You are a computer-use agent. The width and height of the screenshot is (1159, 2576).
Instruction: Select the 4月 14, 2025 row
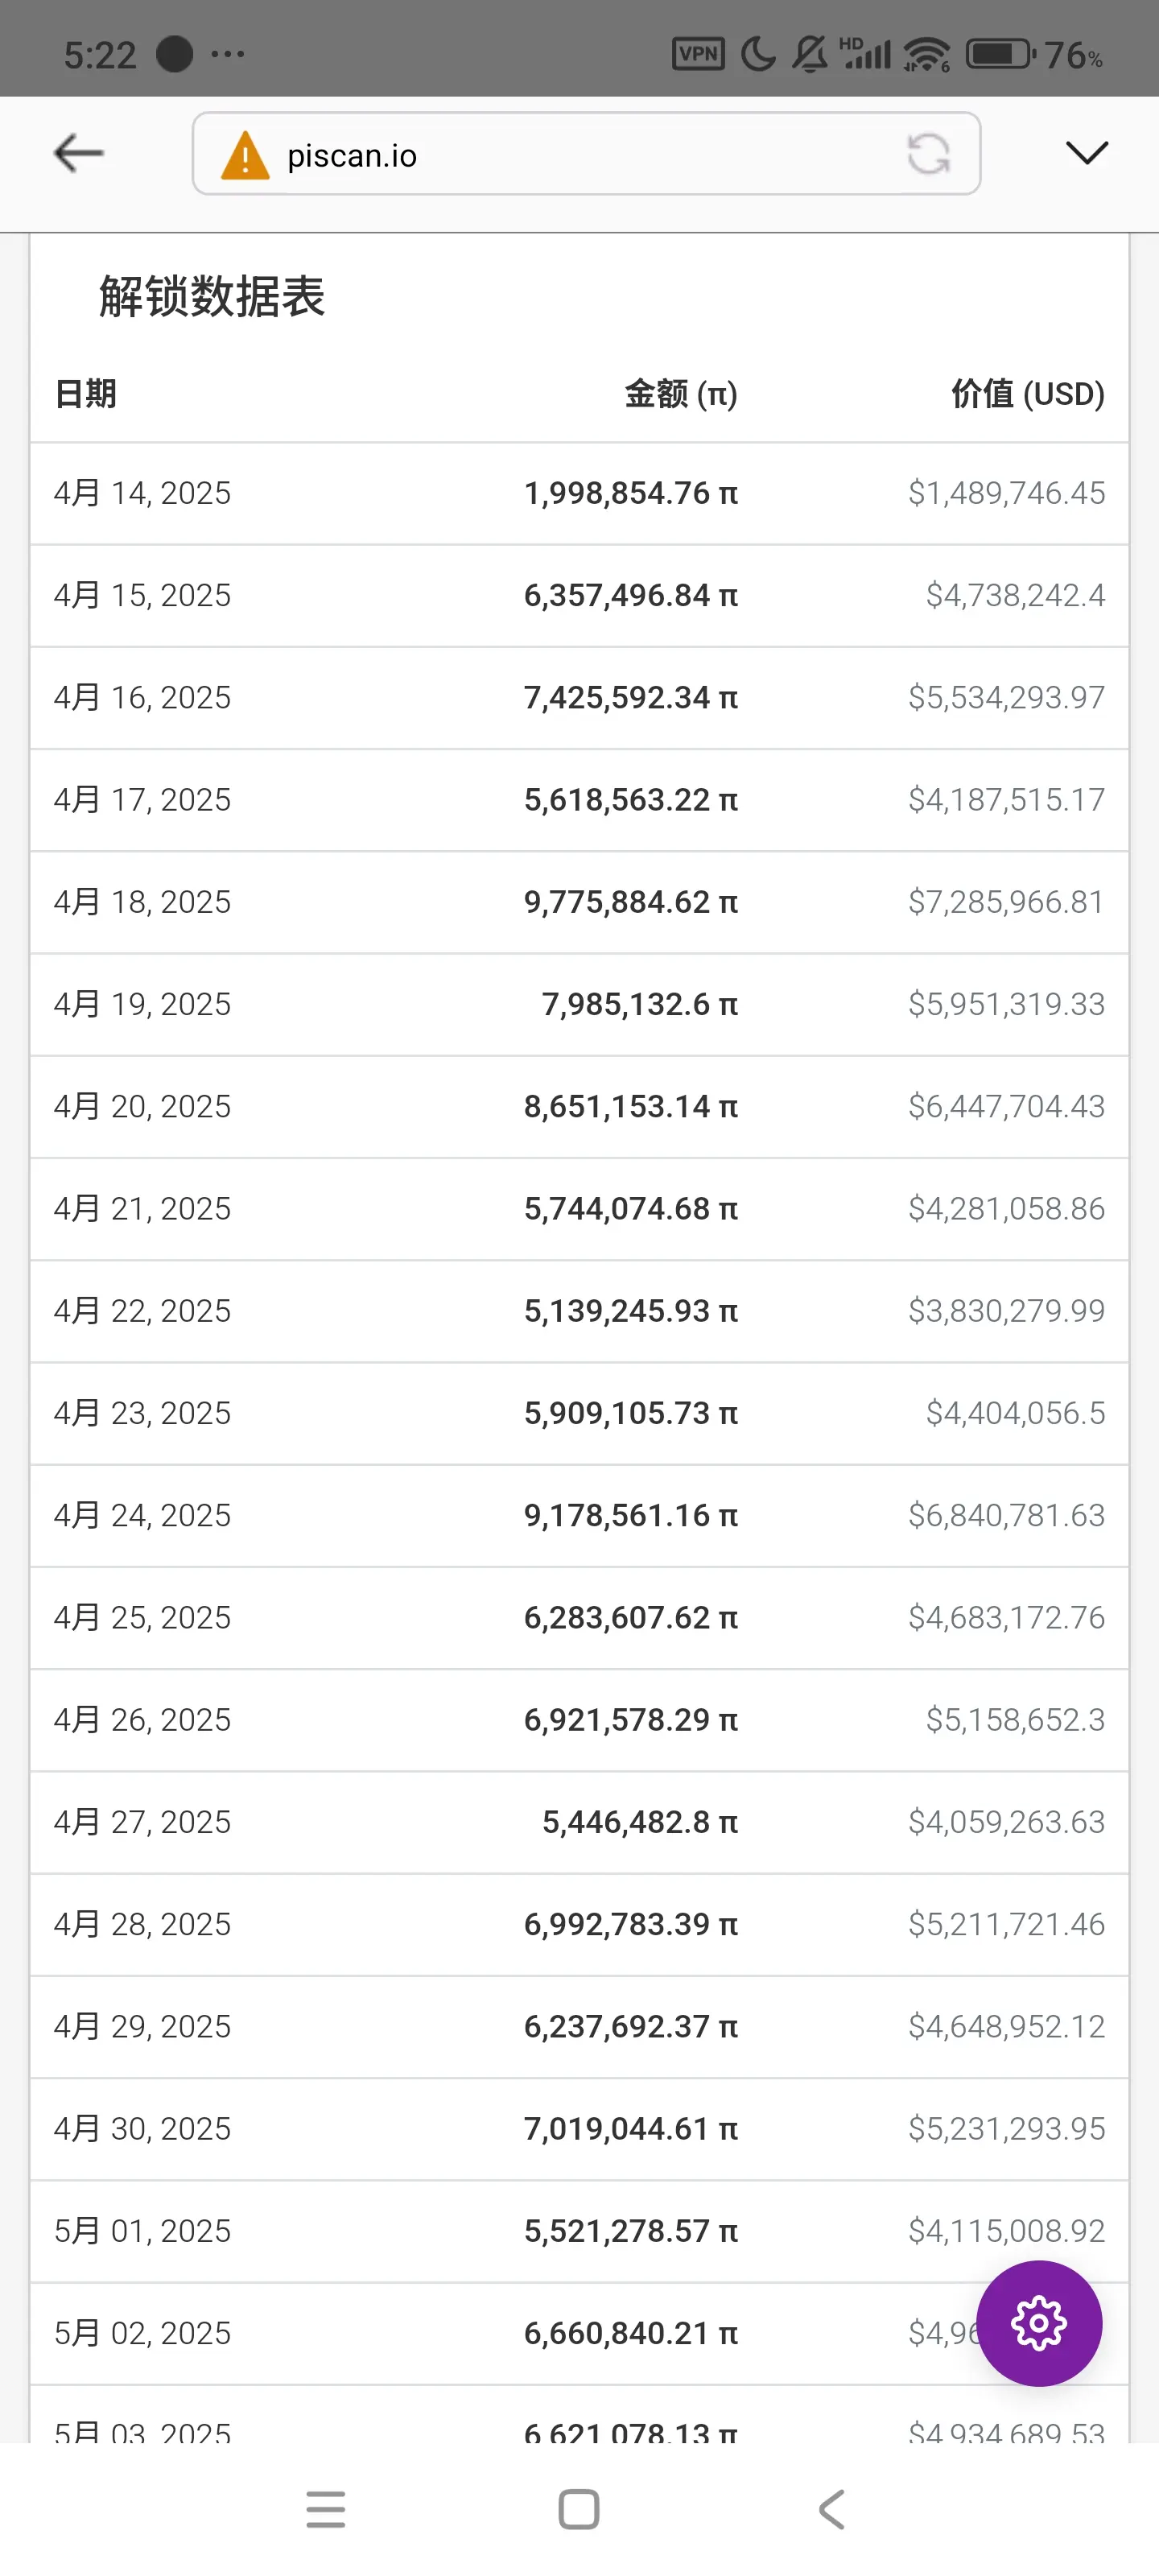click(579, 493)
